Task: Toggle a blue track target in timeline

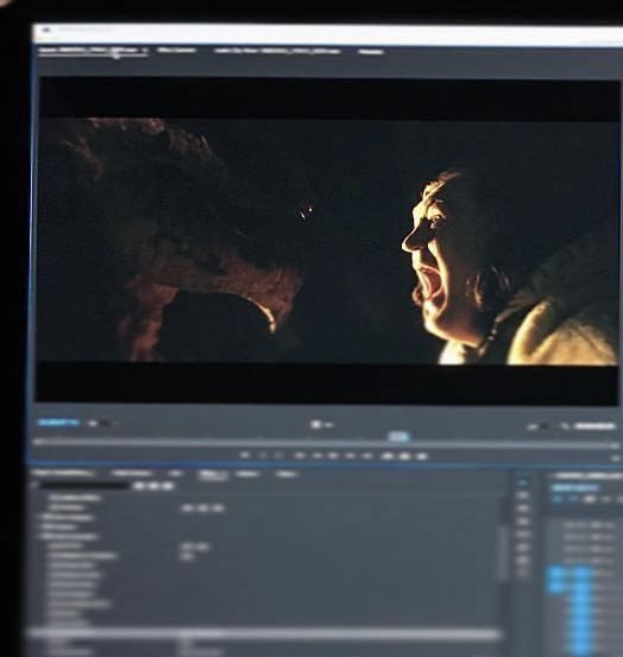Action: click(556, 575)
